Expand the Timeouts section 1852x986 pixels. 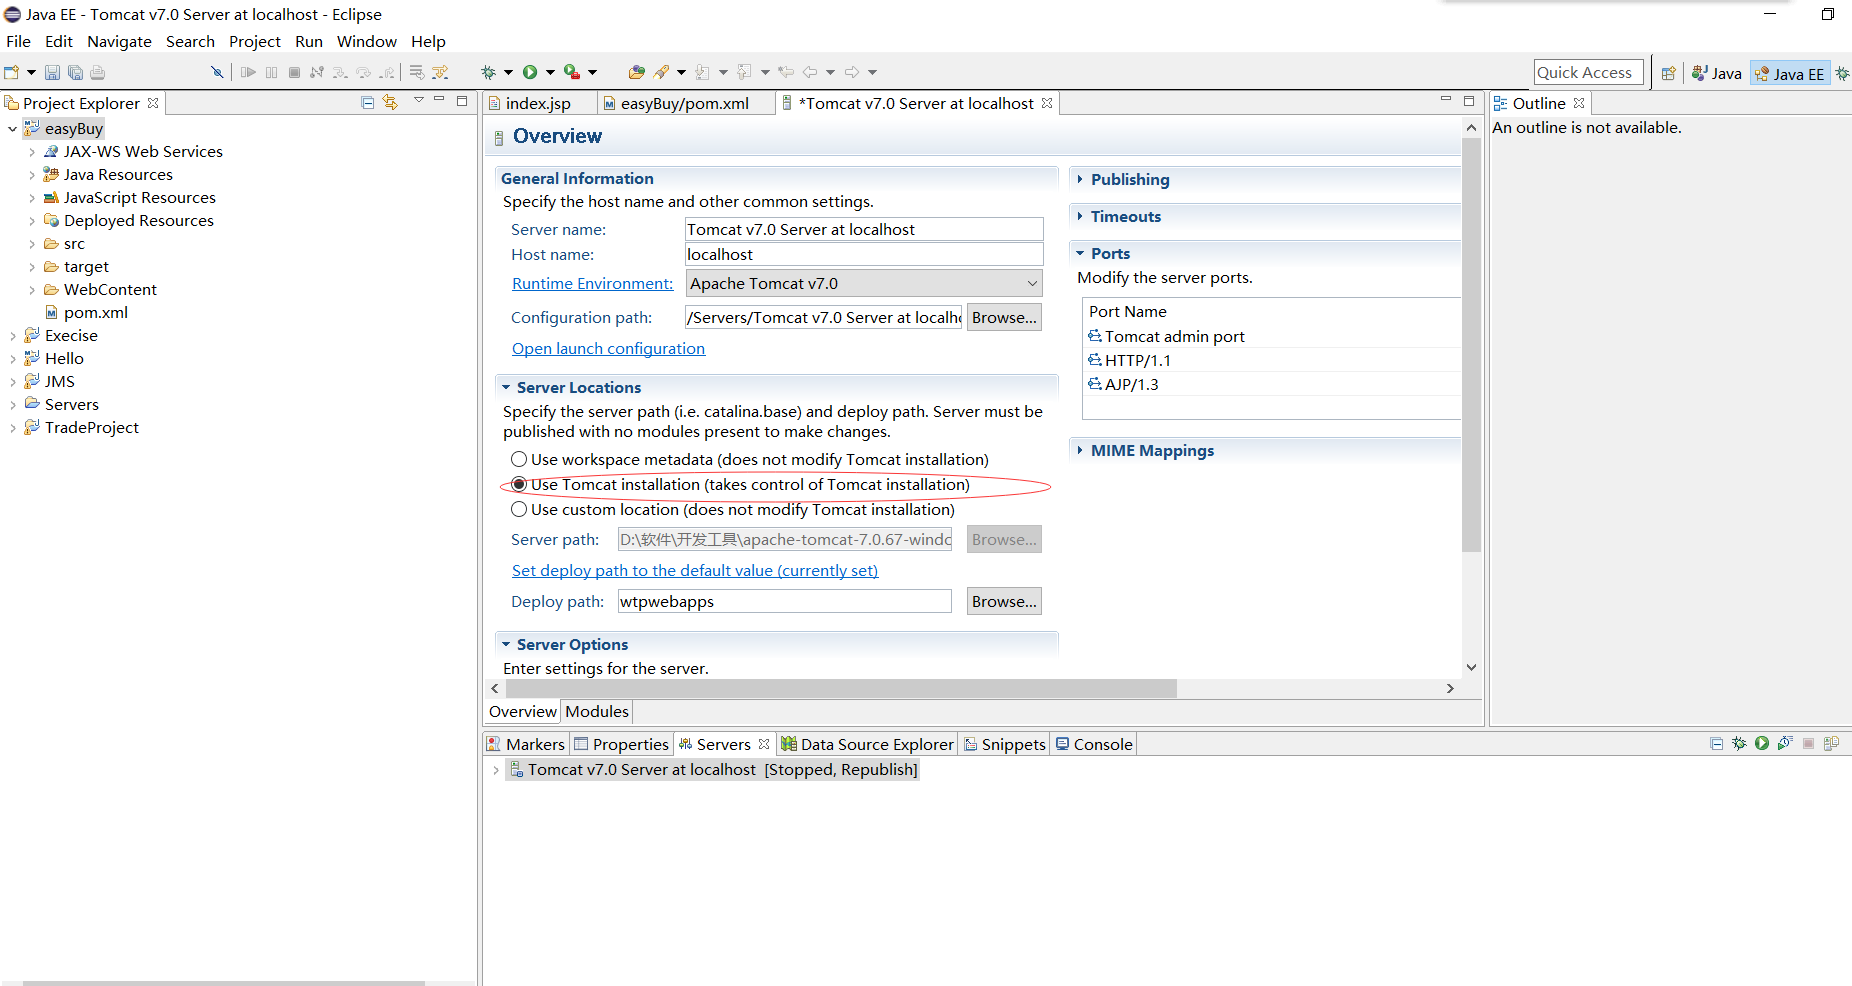click(1080, 216)
